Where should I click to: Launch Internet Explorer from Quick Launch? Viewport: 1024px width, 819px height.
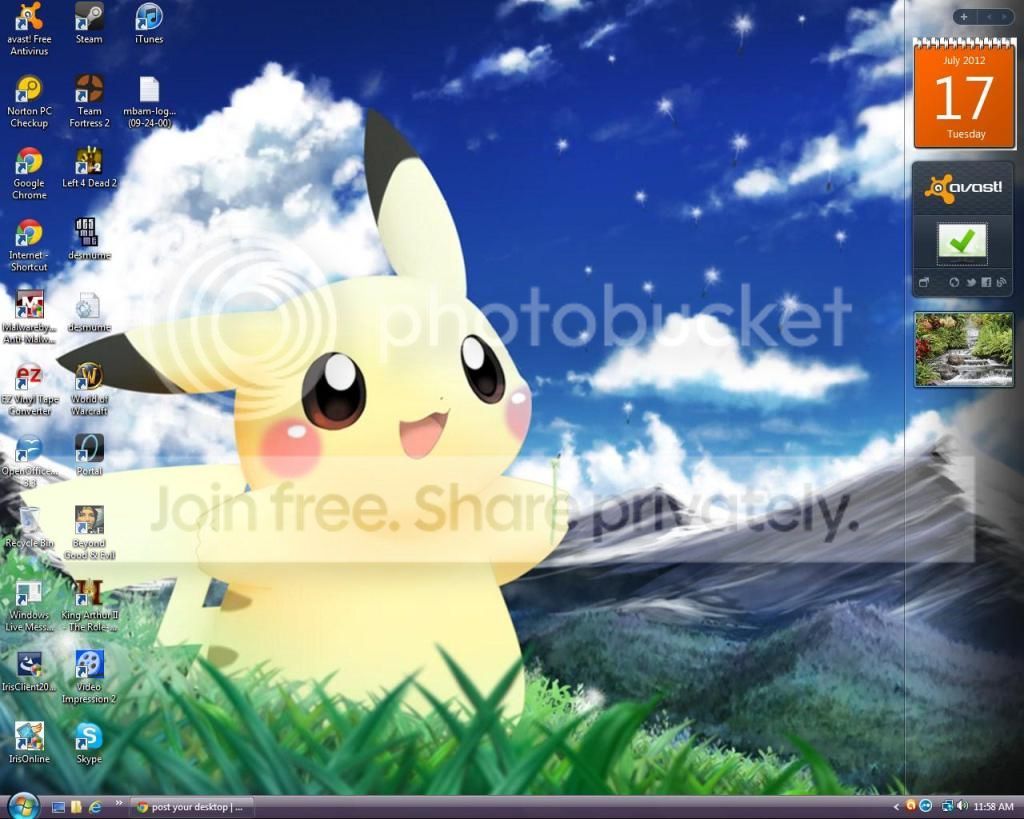(x=95, y=807)
